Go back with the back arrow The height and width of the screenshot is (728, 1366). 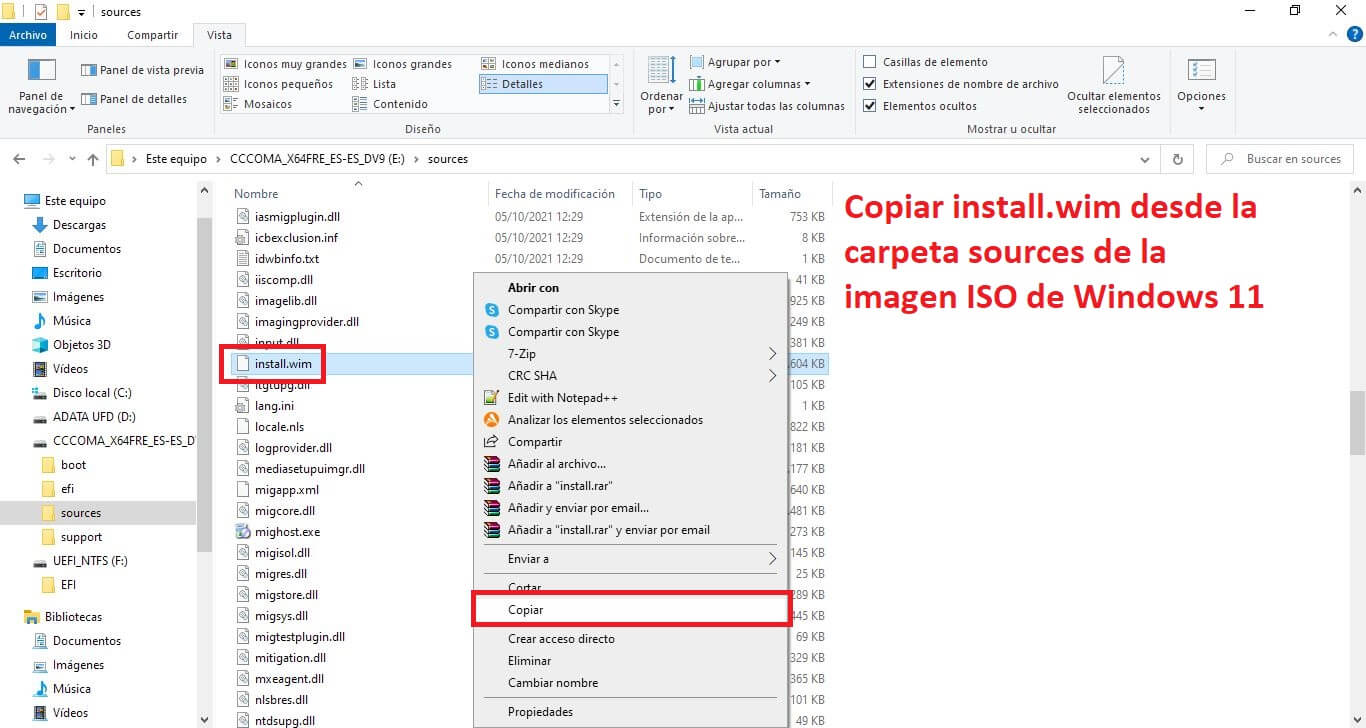(x=20, y=159)
